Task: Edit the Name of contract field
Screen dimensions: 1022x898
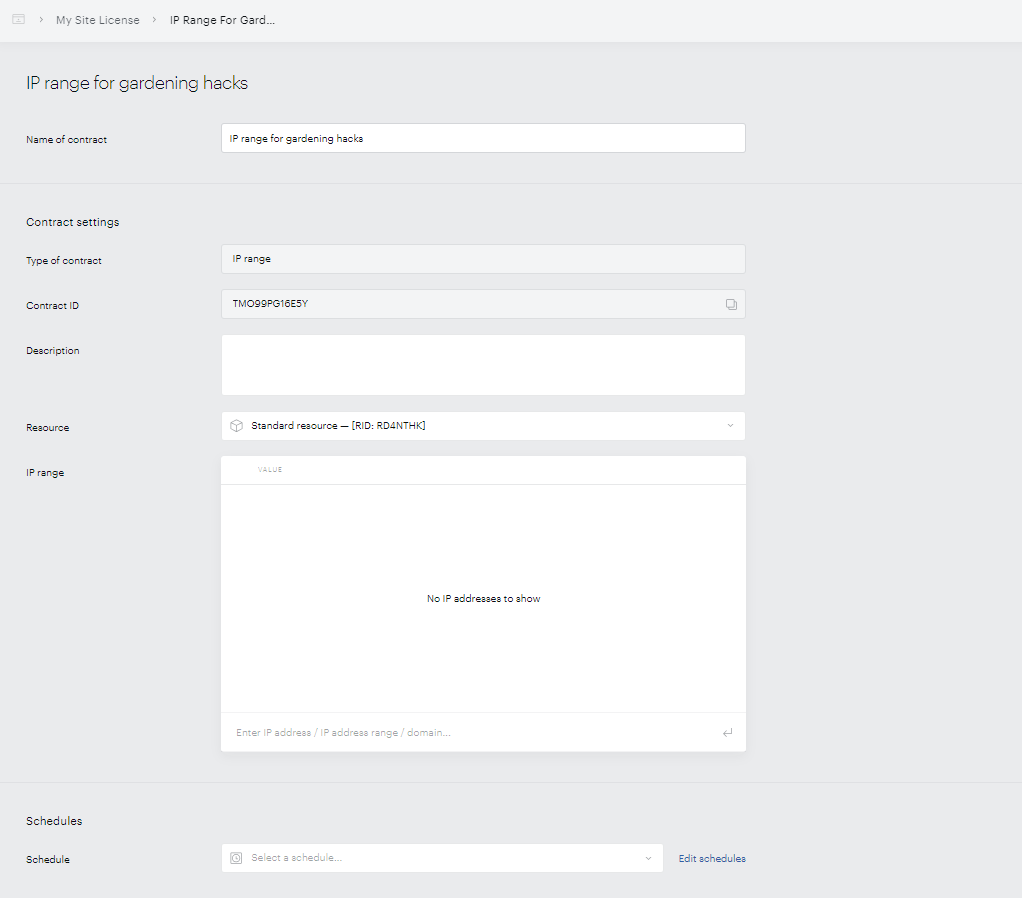Action: click(x=483, y=138)
